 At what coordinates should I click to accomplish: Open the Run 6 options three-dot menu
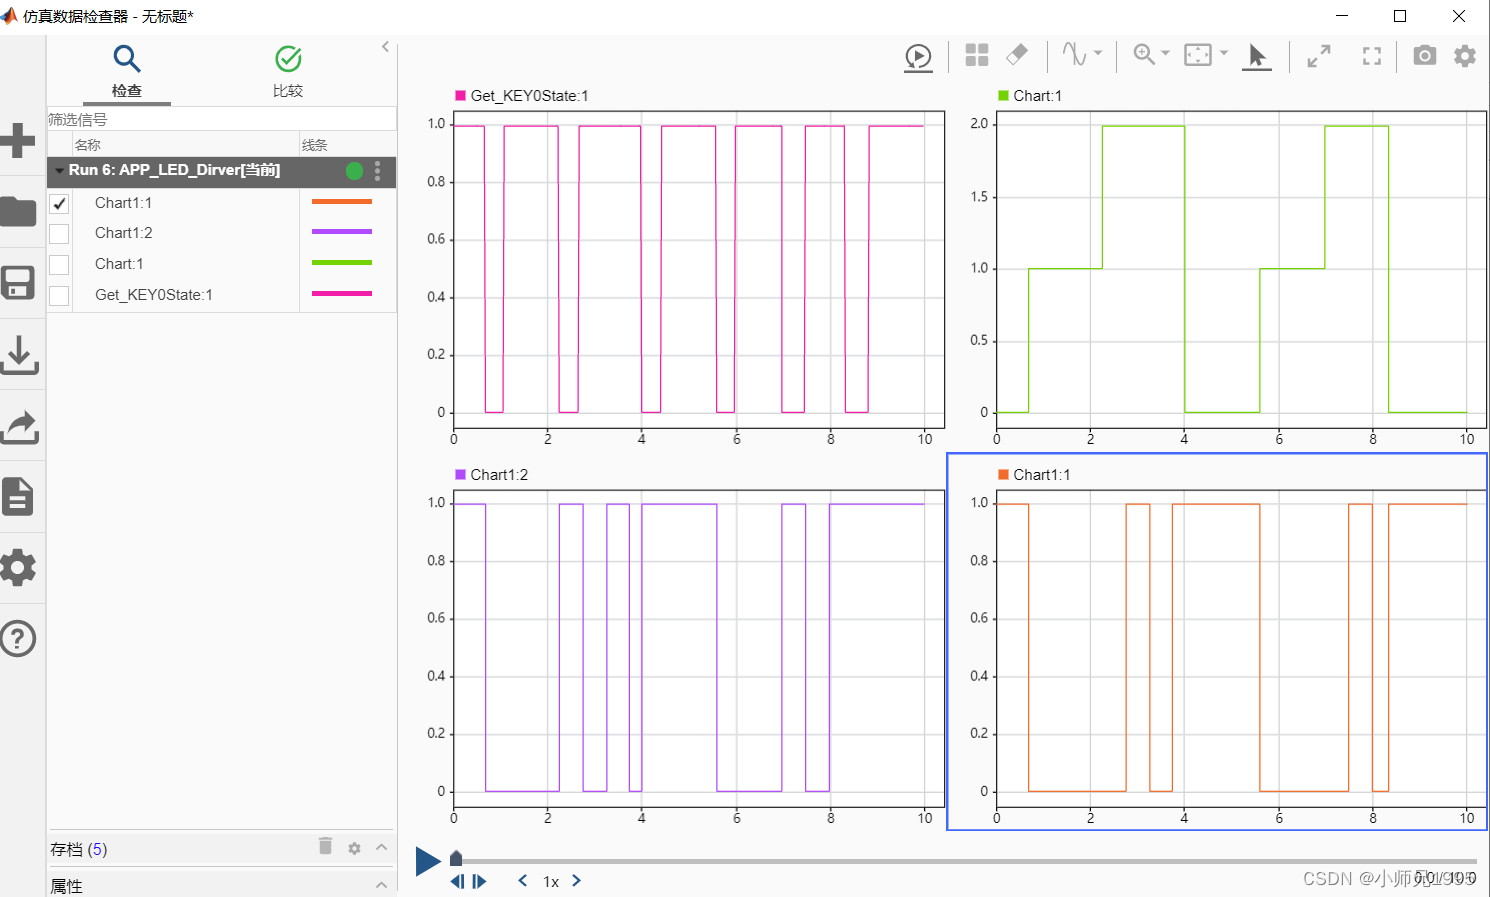pos(377,171)
